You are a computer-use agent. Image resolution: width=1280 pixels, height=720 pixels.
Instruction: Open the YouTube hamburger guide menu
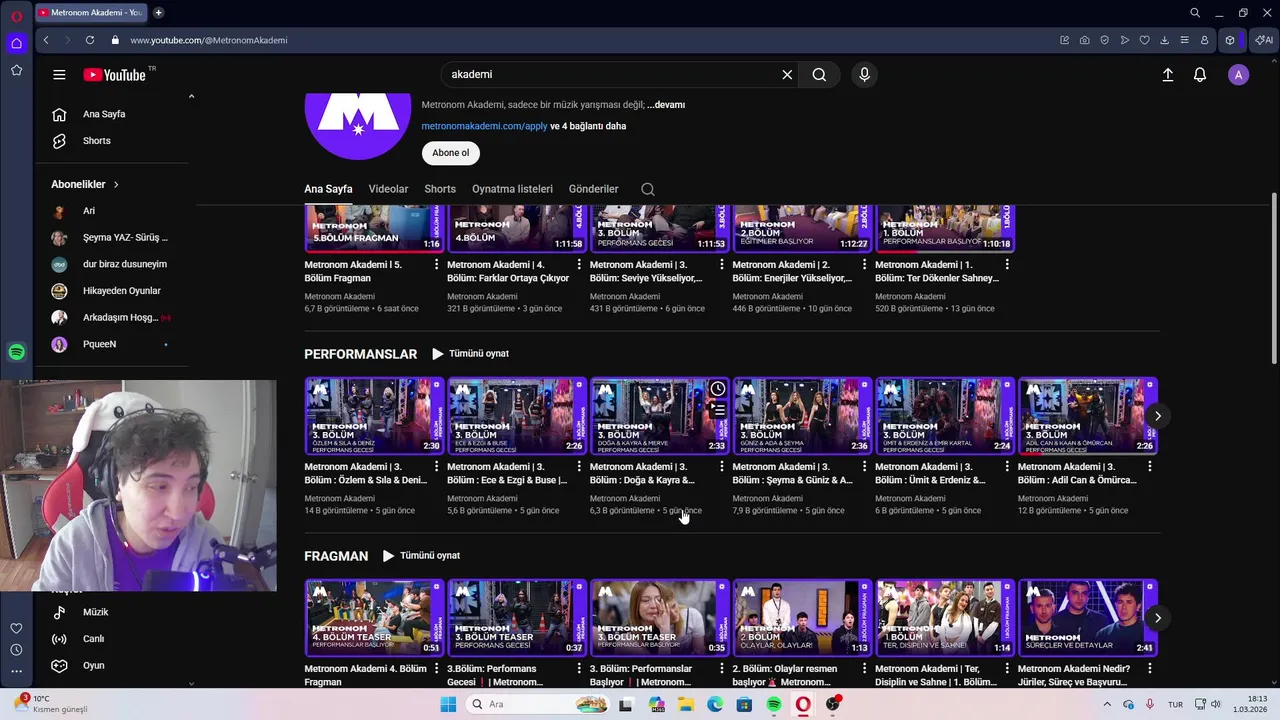59,75
